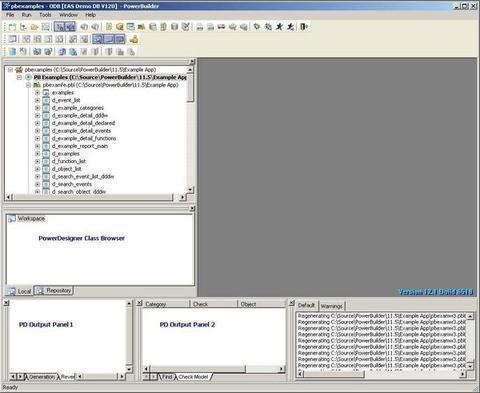480x393 pixels.
Task: Open the Tools menu
Action: click(x=45, y=15)
